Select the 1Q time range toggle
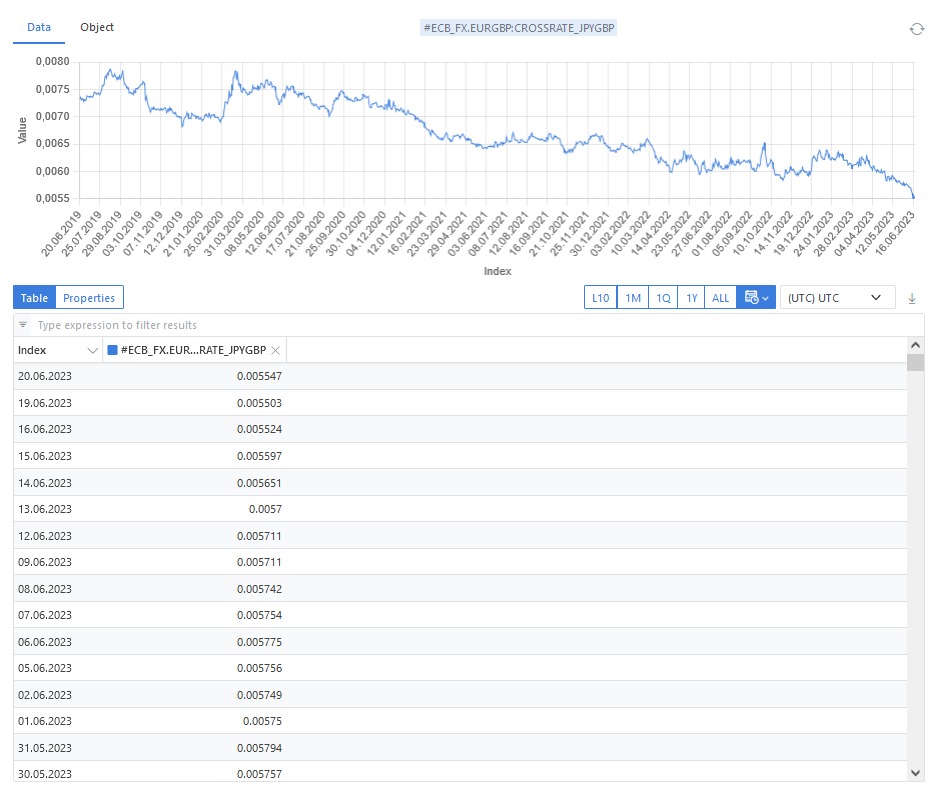The width and height of the screenshot is (942, 793). tap(662, 298)
